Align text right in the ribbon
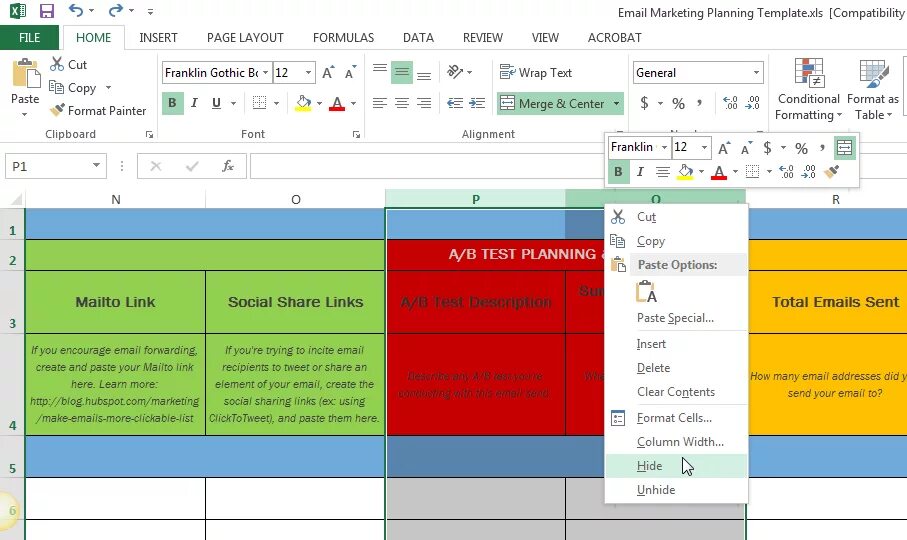 point(424,103)
